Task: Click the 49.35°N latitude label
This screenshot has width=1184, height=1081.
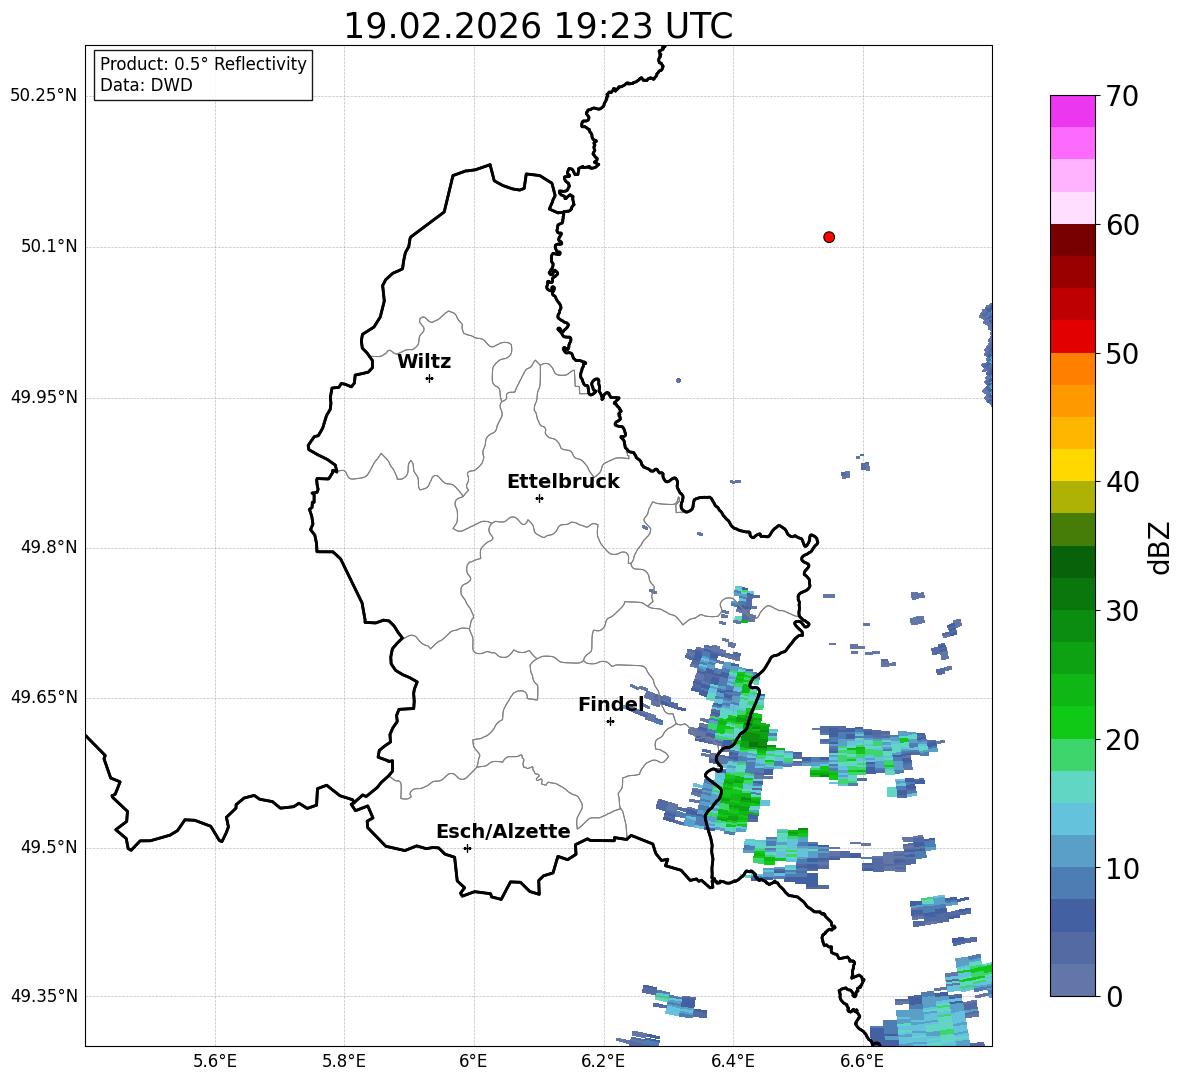Action: (x=43, y=996)
